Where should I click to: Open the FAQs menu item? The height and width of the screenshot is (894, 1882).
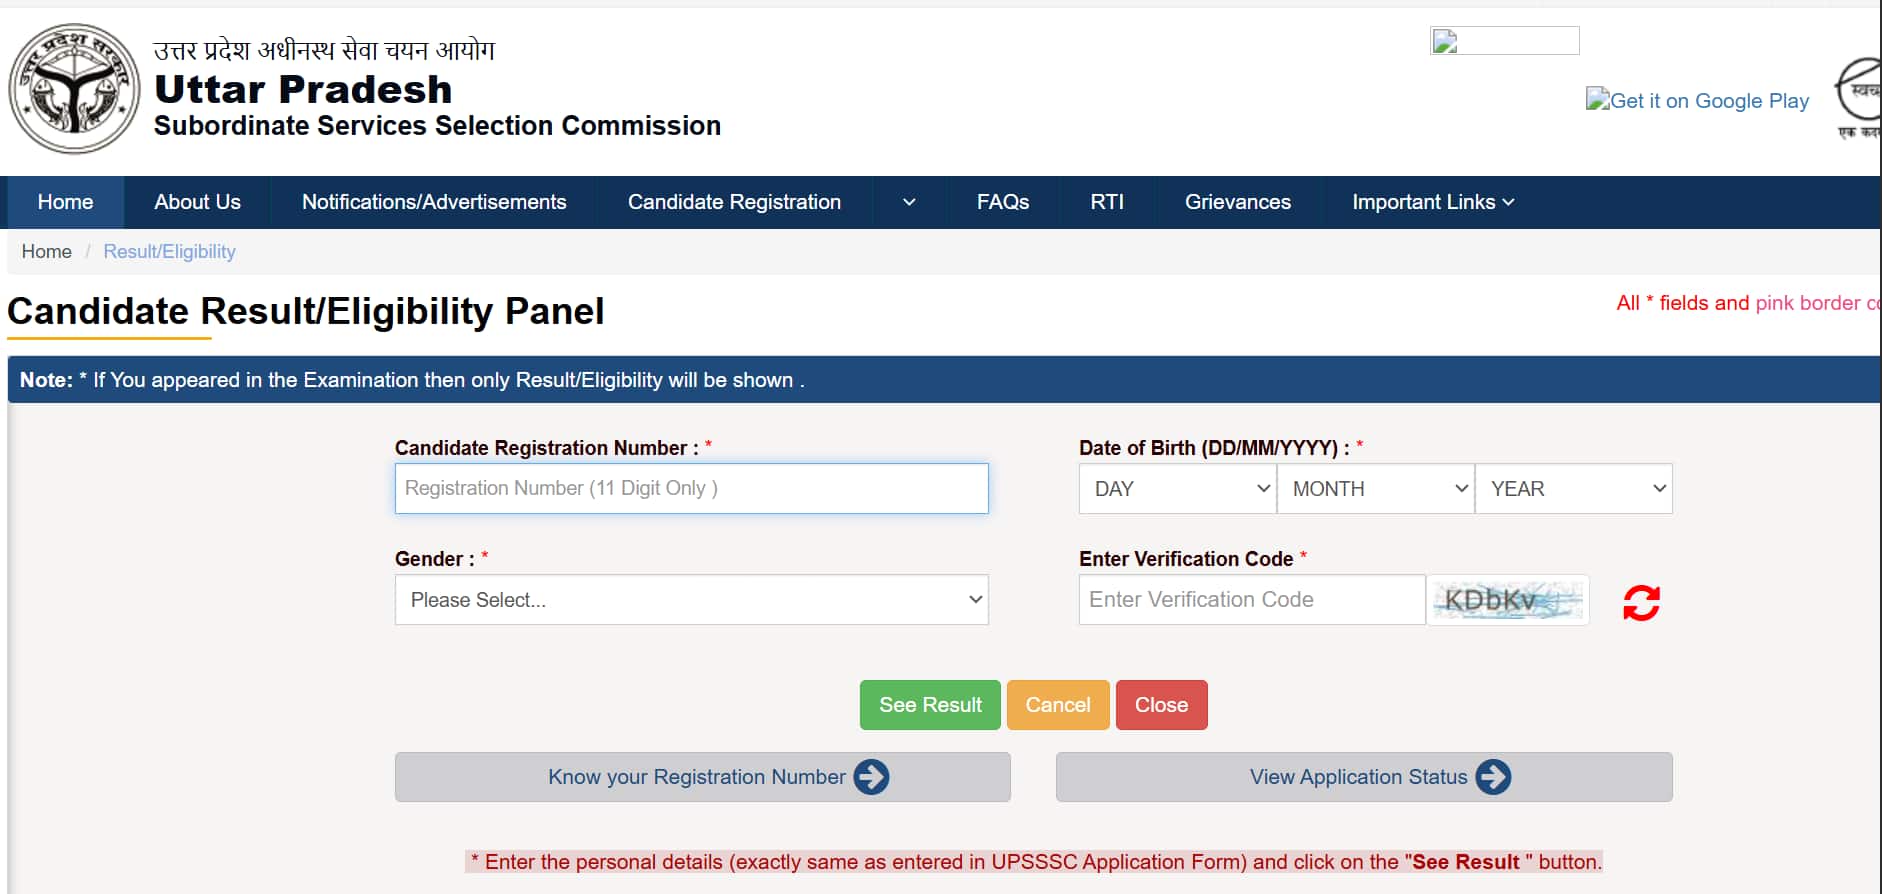(x=1002, y=202)
